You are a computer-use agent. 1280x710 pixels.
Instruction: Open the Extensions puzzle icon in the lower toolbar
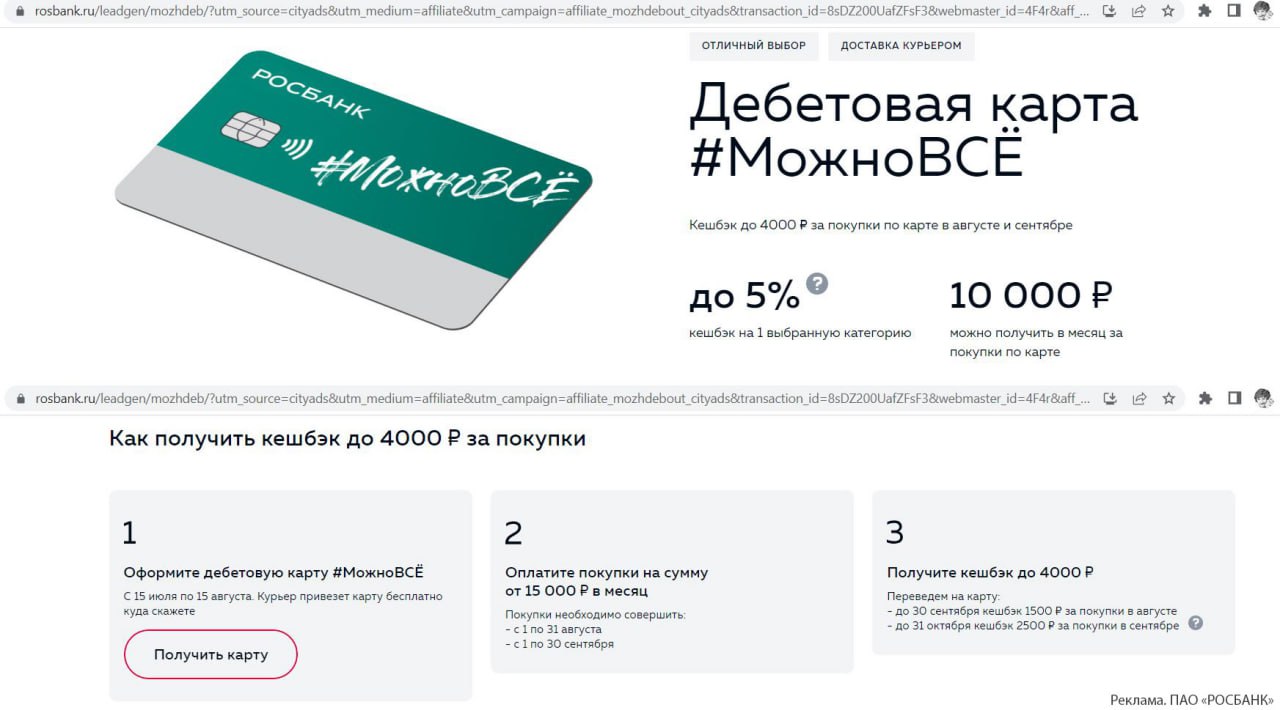coord(1205,398)
